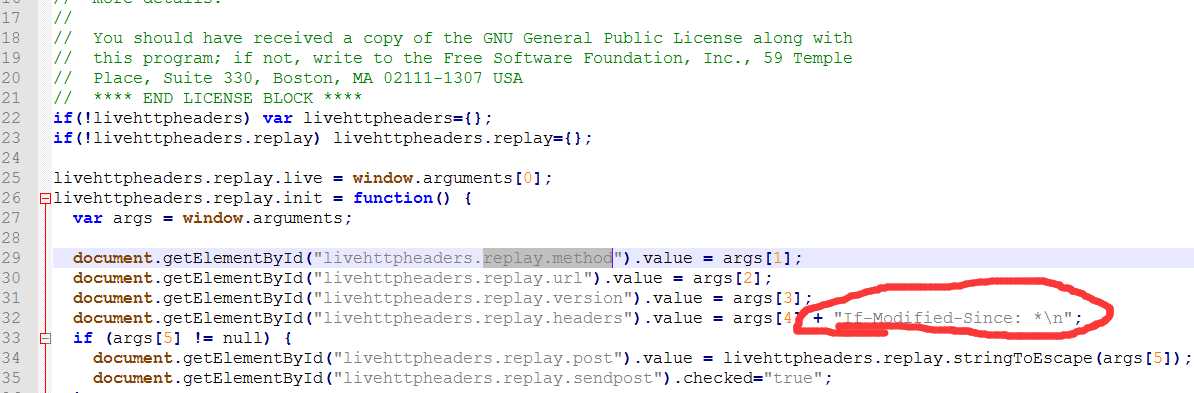This screenshot has width=1194, height=393.
Task: Click the END LICENSE BLOCK comment
Action: coord(227,98)
